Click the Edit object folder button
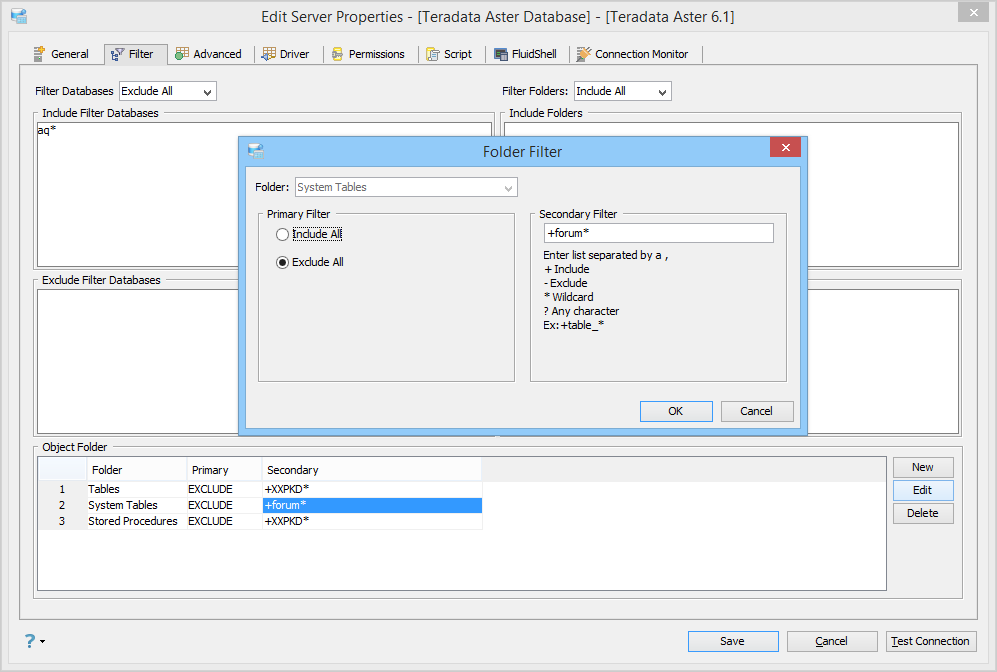This screenshot has width=997, height=672. (923, 490)
